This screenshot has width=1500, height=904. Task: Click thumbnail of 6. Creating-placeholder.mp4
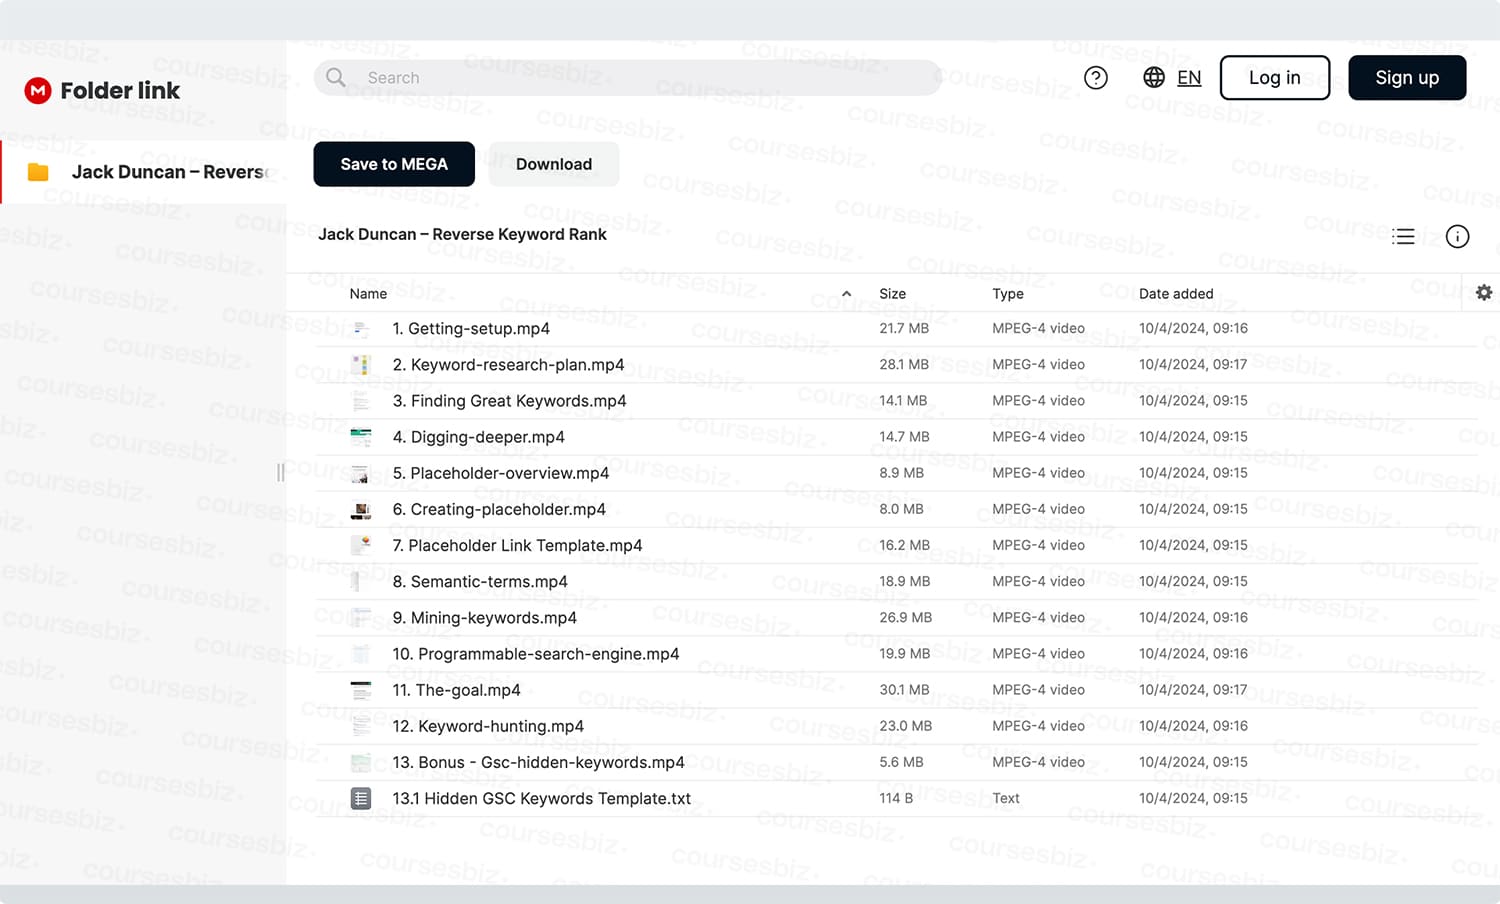pos(361,510)
